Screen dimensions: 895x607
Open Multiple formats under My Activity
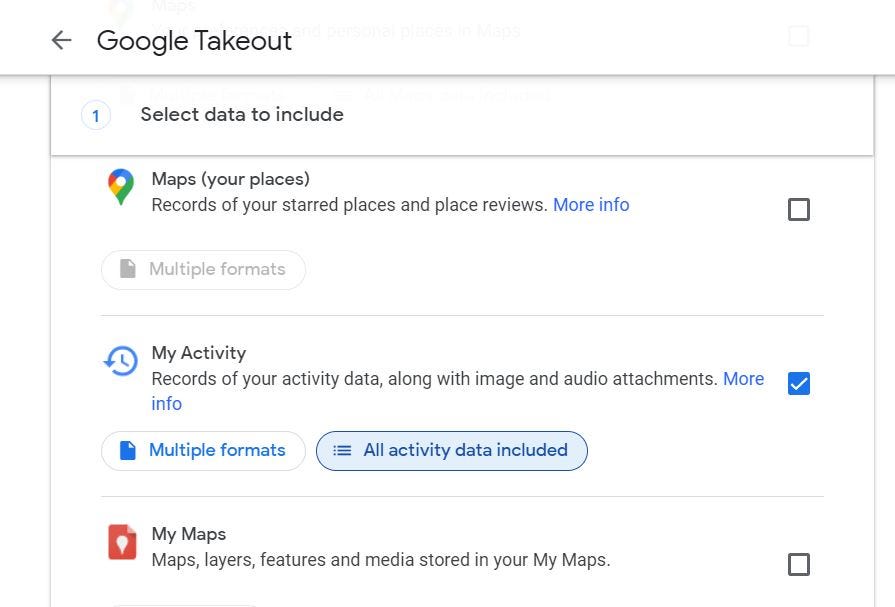[x=203, y=451]
